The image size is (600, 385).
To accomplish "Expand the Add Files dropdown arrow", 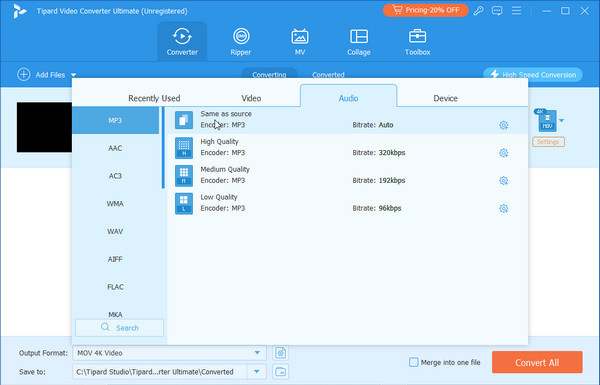I will (73, 75).
